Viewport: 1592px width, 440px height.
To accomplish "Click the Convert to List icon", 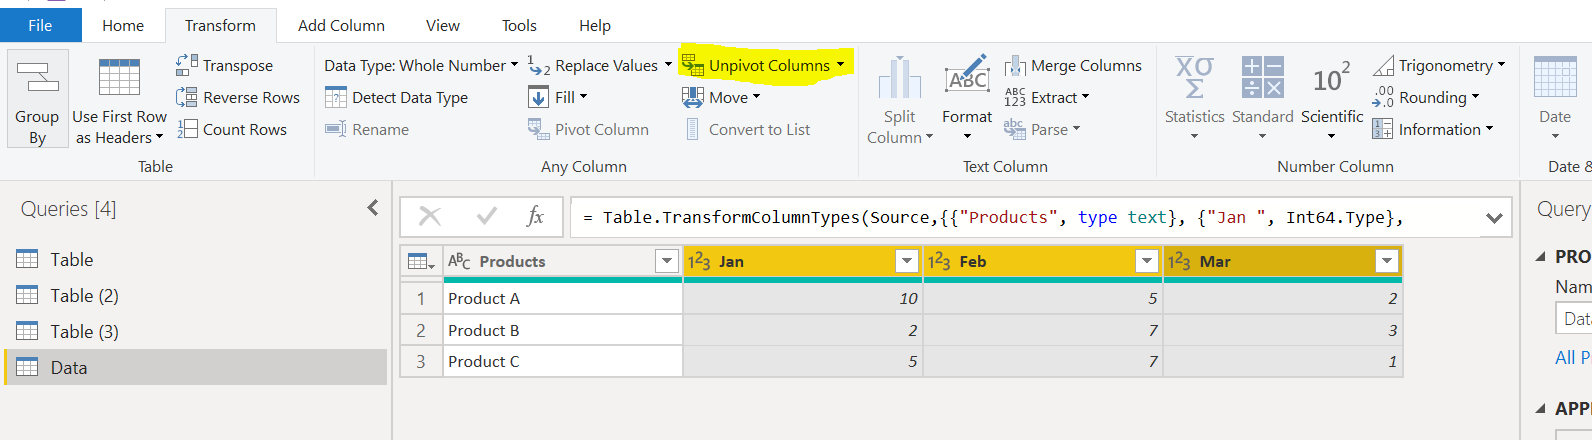I will tap(692, 129).
